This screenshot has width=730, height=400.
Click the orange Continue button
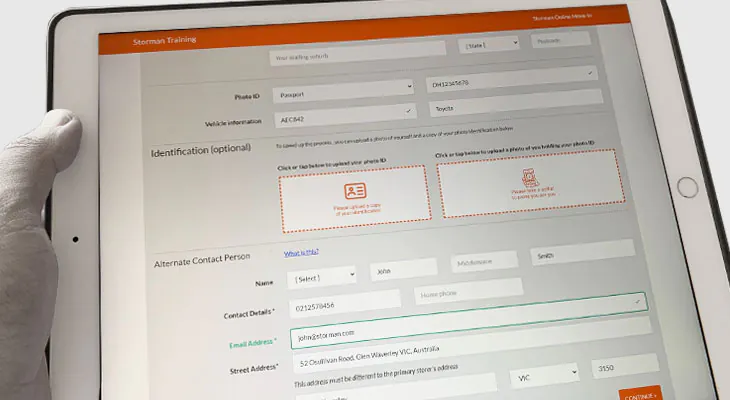[641, 394]
